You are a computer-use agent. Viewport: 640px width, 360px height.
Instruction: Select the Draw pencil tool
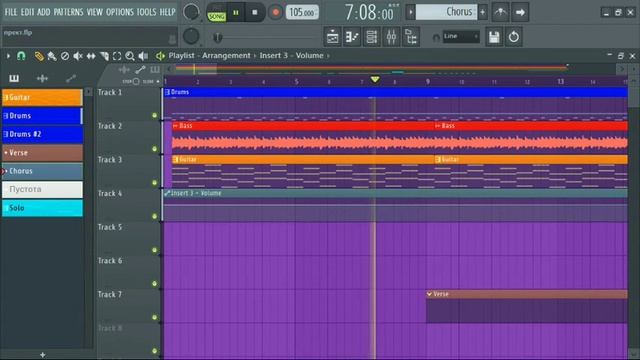click(x=39, y=56)
